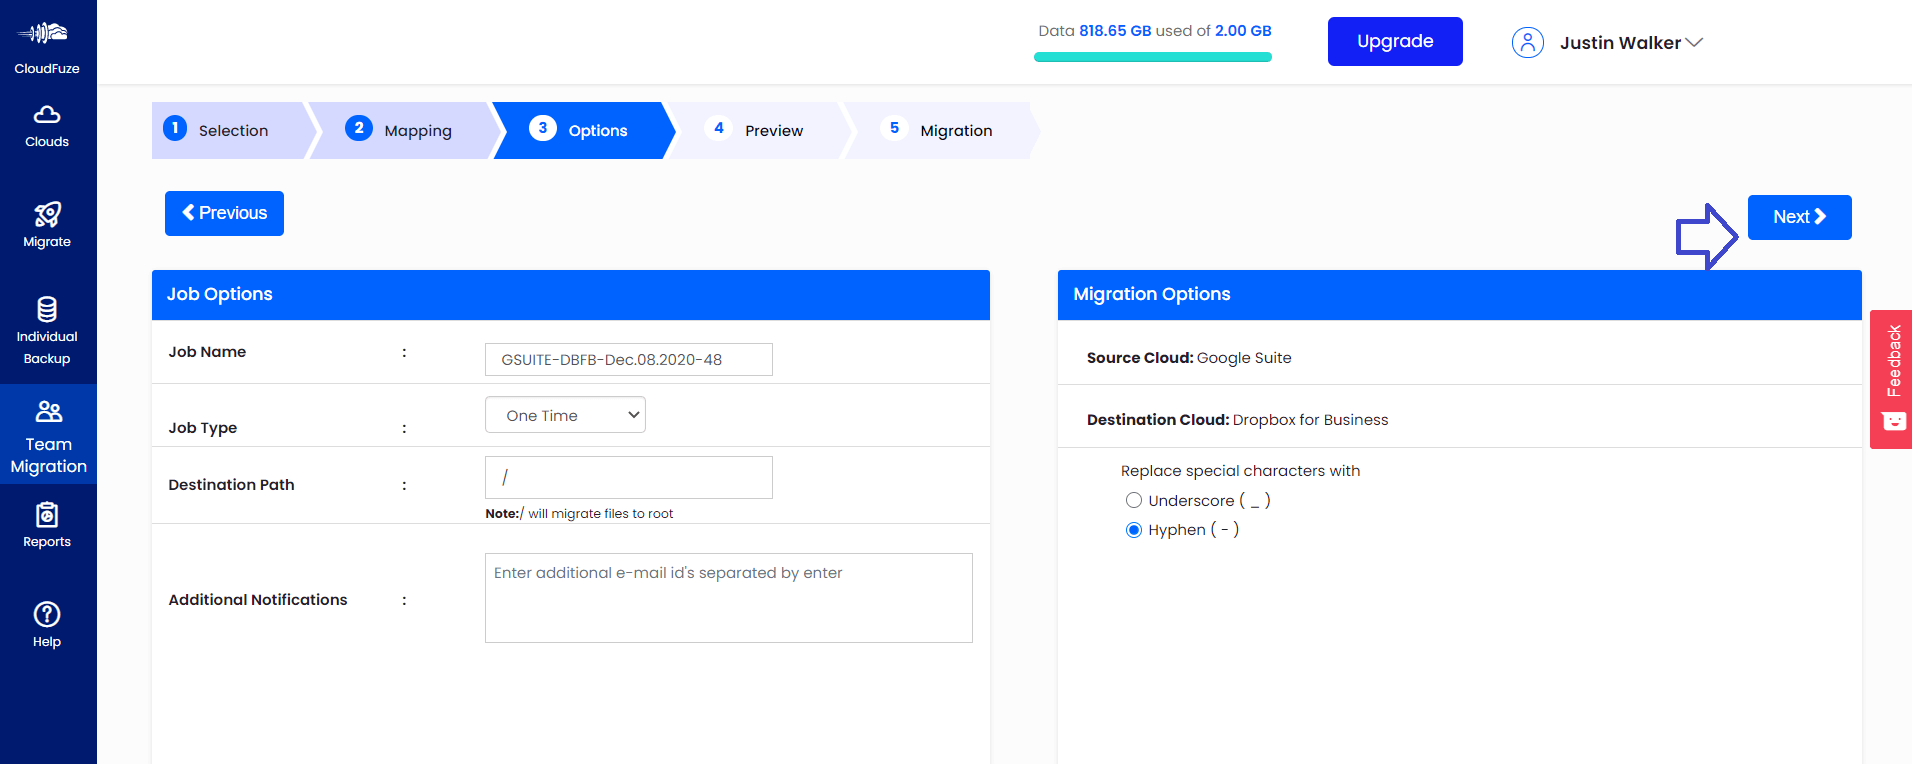Click the data usage progress bar
Image resolution: width=1912 pixels, height=764 pixels.
point(1153,57)
